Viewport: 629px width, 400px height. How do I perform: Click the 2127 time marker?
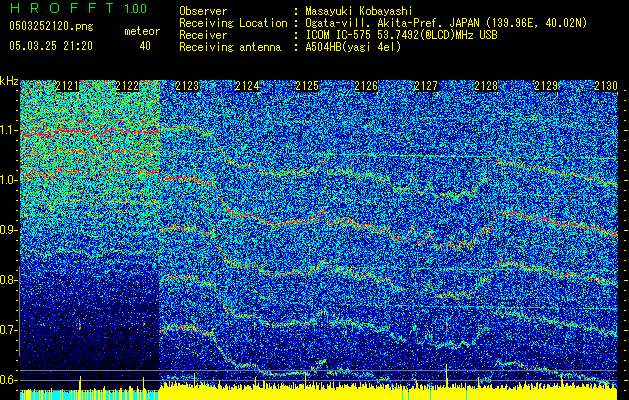pos(426,86)
